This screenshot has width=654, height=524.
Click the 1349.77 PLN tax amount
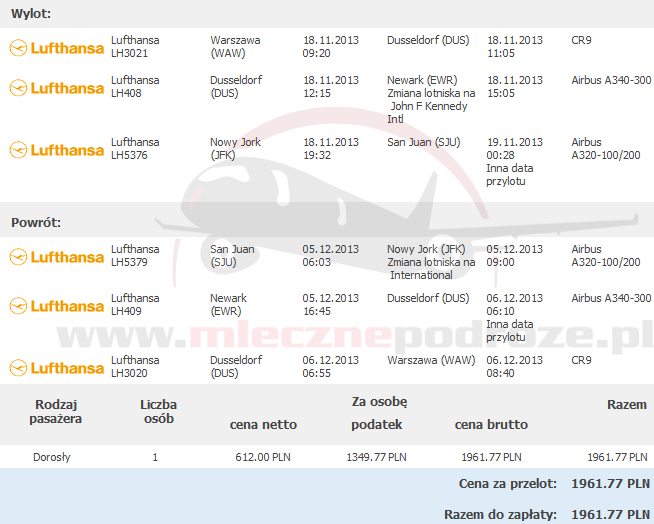point(375,457)
